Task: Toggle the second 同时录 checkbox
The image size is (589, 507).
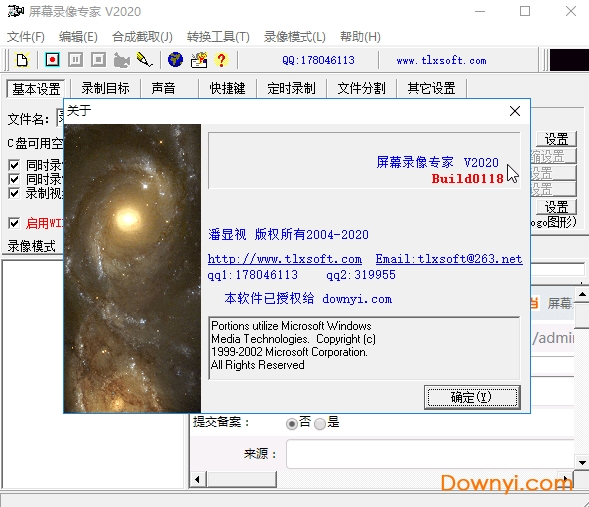Action: 14,179
